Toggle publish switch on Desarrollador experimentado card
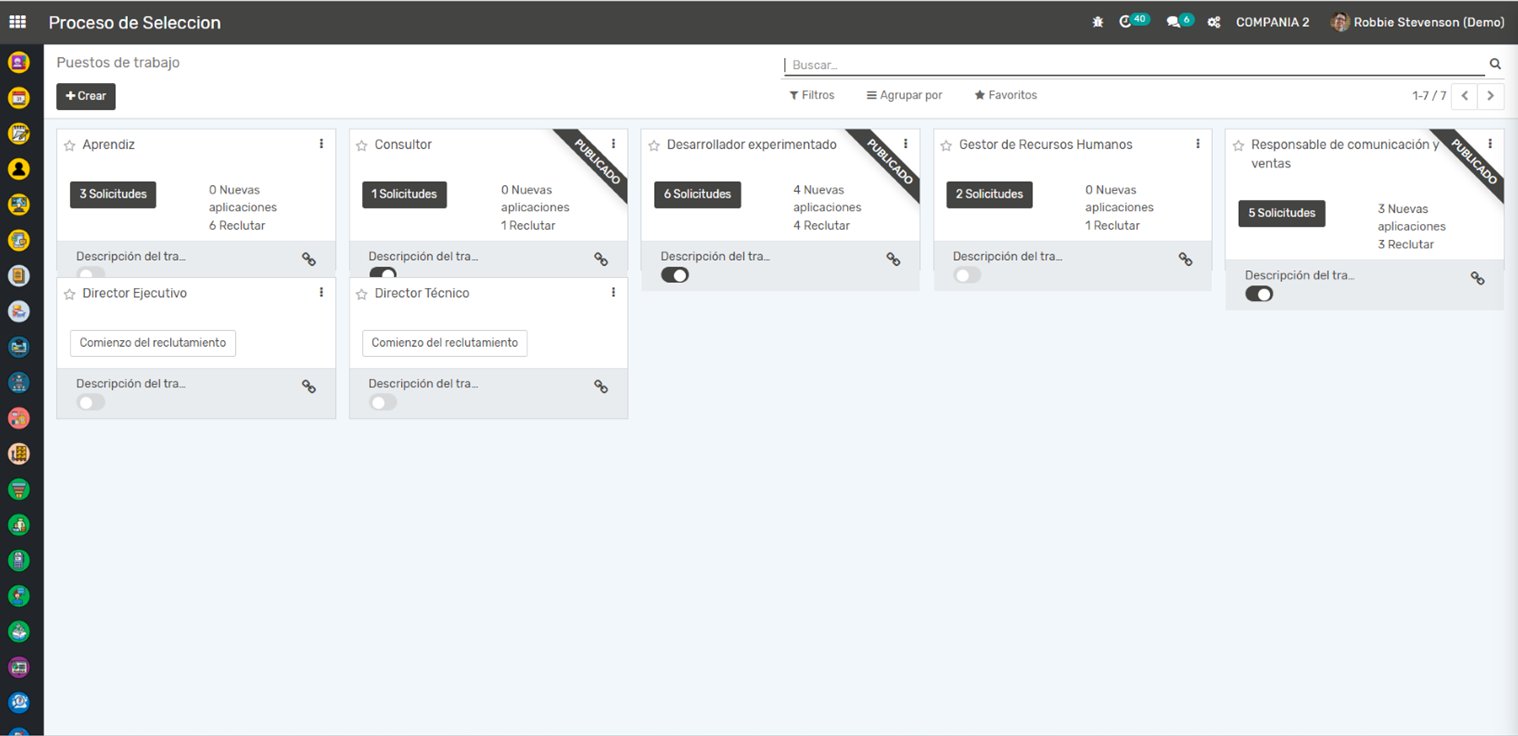 (x=675, y=275)
